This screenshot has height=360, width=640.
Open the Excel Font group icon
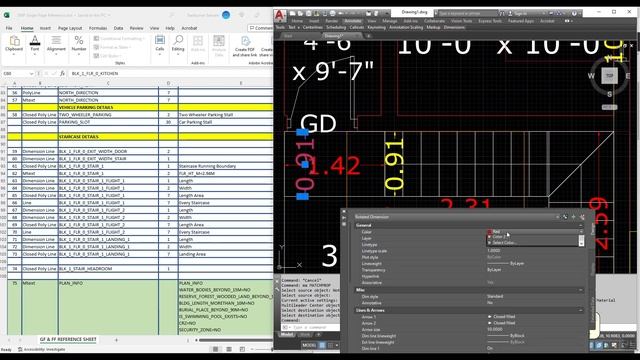(x=35, y=40)
